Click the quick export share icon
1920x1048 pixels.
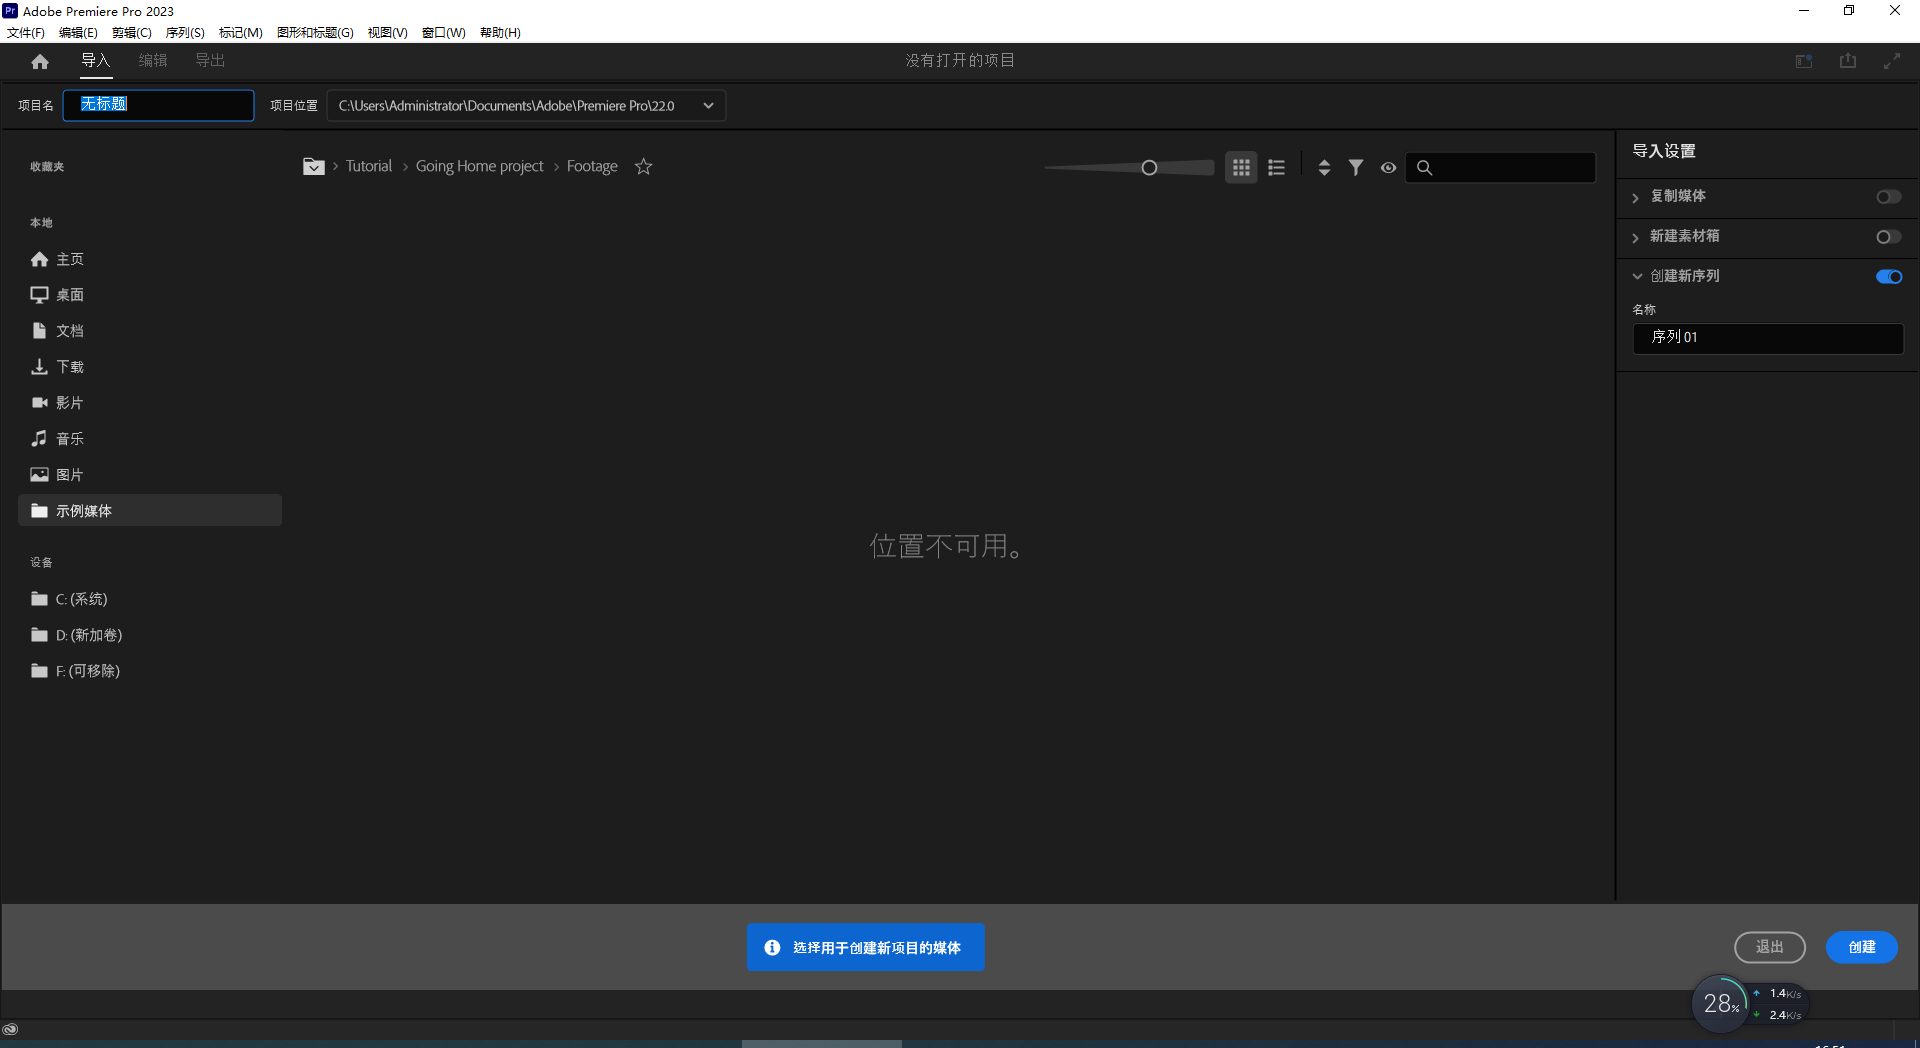[1848, 61]
